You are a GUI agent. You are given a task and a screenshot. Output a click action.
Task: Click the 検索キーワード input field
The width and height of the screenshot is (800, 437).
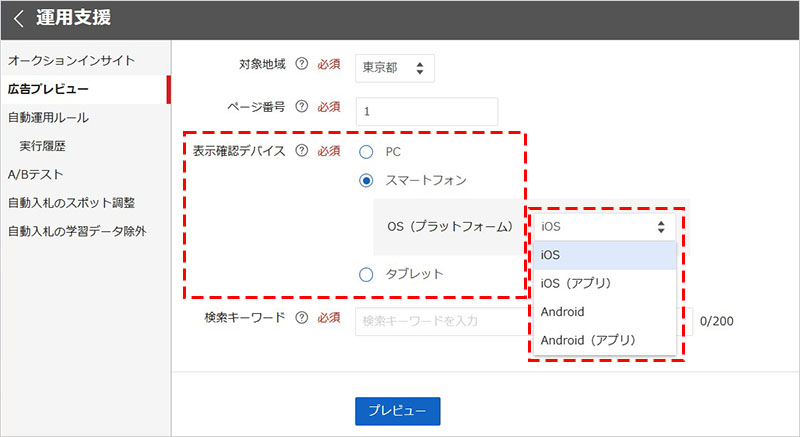[x=440, y=320]
